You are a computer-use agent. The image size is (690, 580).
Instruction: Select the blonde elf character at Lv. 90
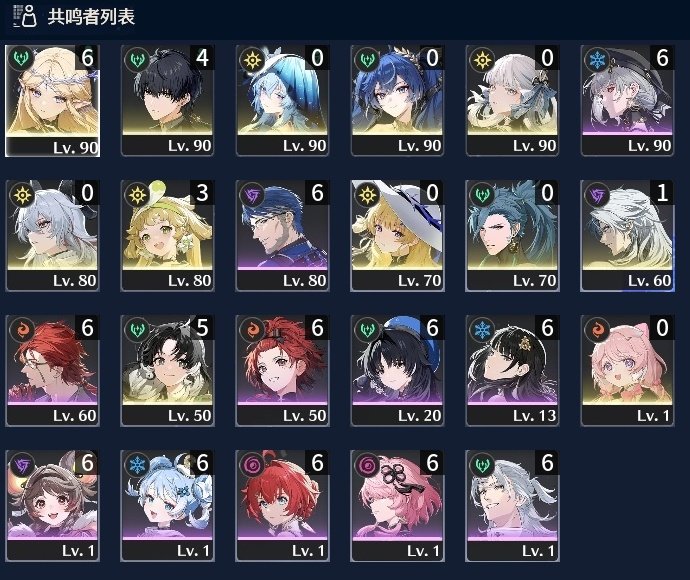(x=52, y=101)
